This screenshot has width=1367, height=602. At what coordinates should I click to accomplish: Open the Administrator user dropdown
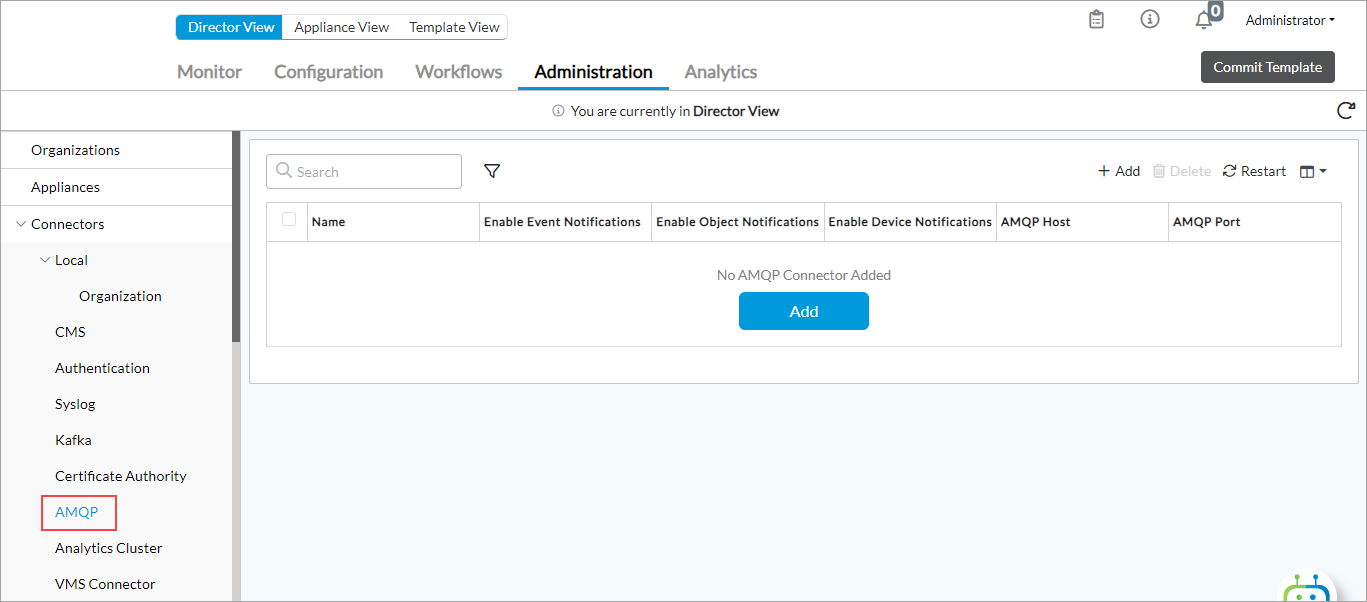coord(1290,20)
